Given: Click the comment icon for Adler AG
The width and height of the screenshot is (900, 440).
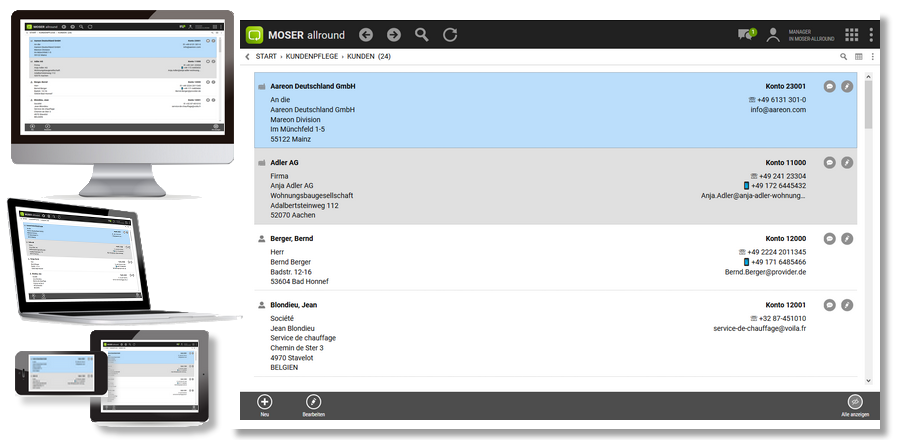Looking at the screenshot, I should [829, 162].
